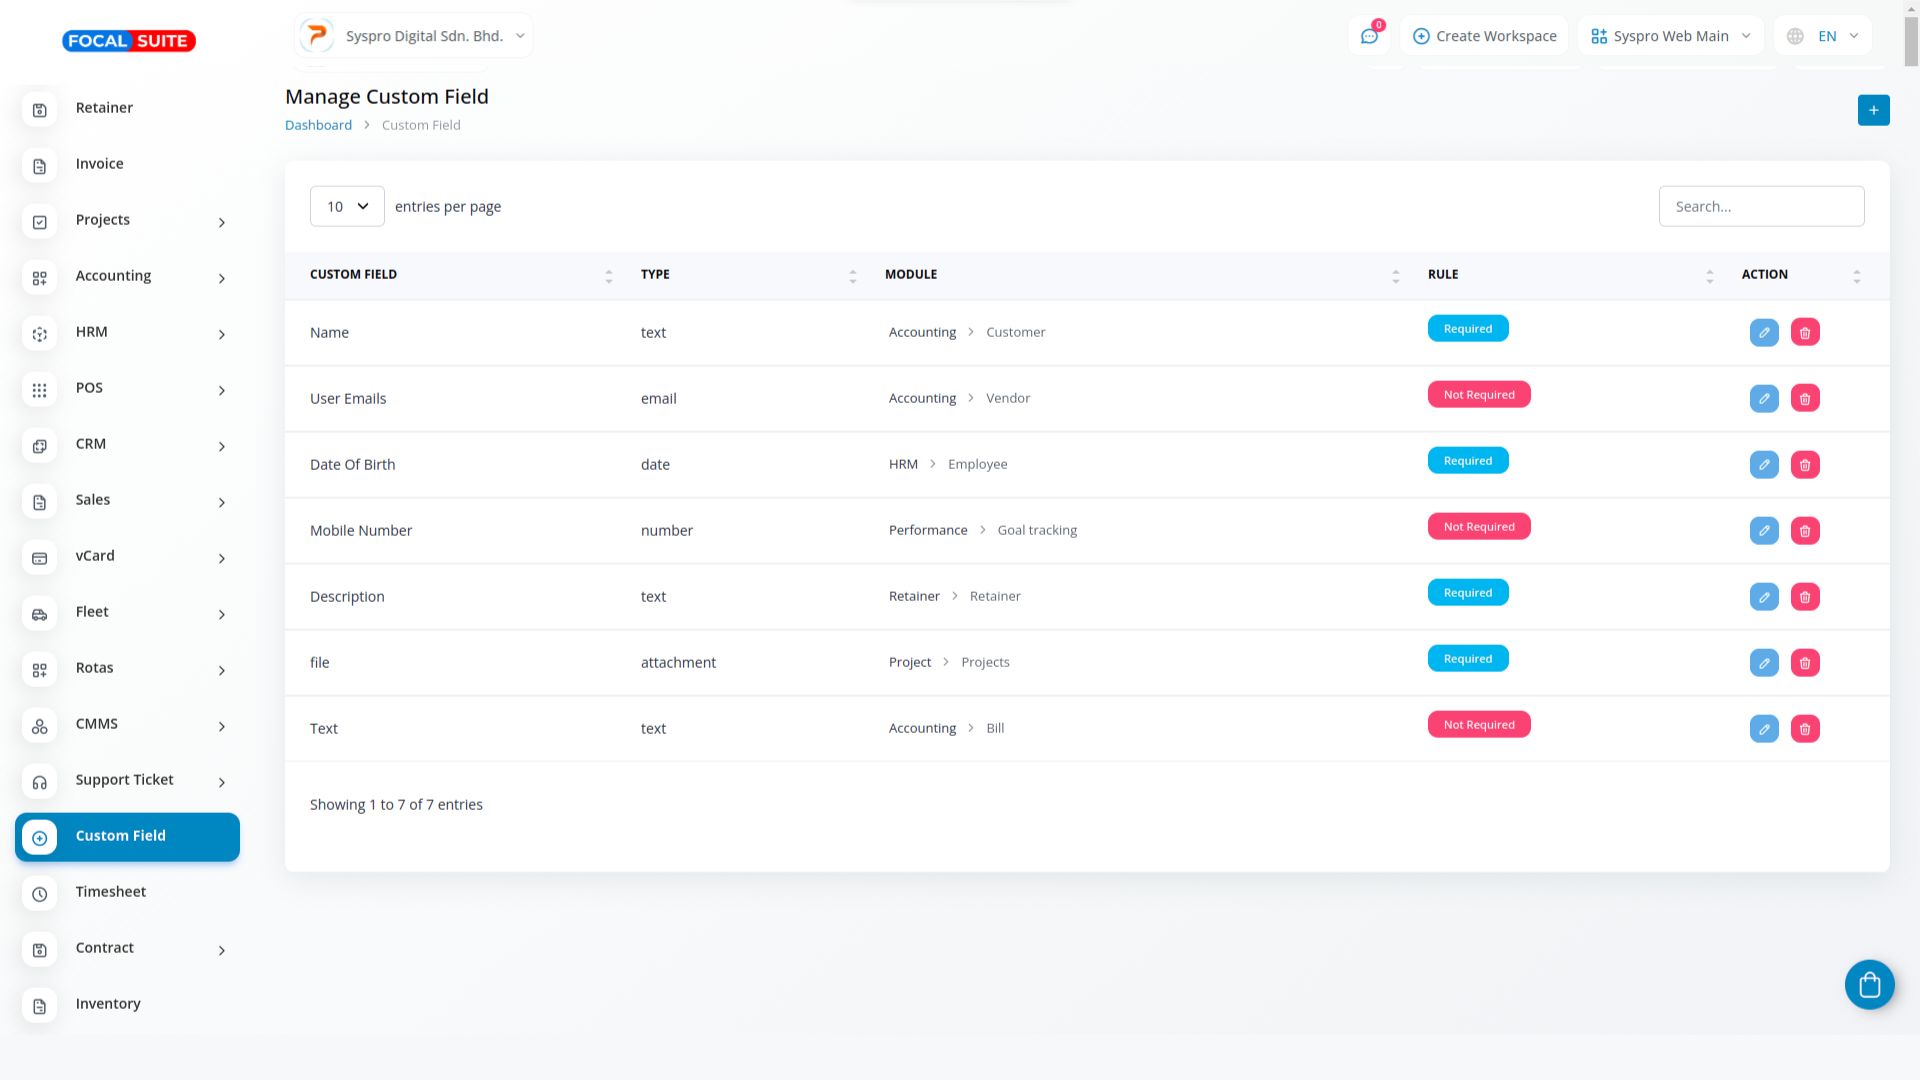Click the Create Workspace button

pos(1484,36)
